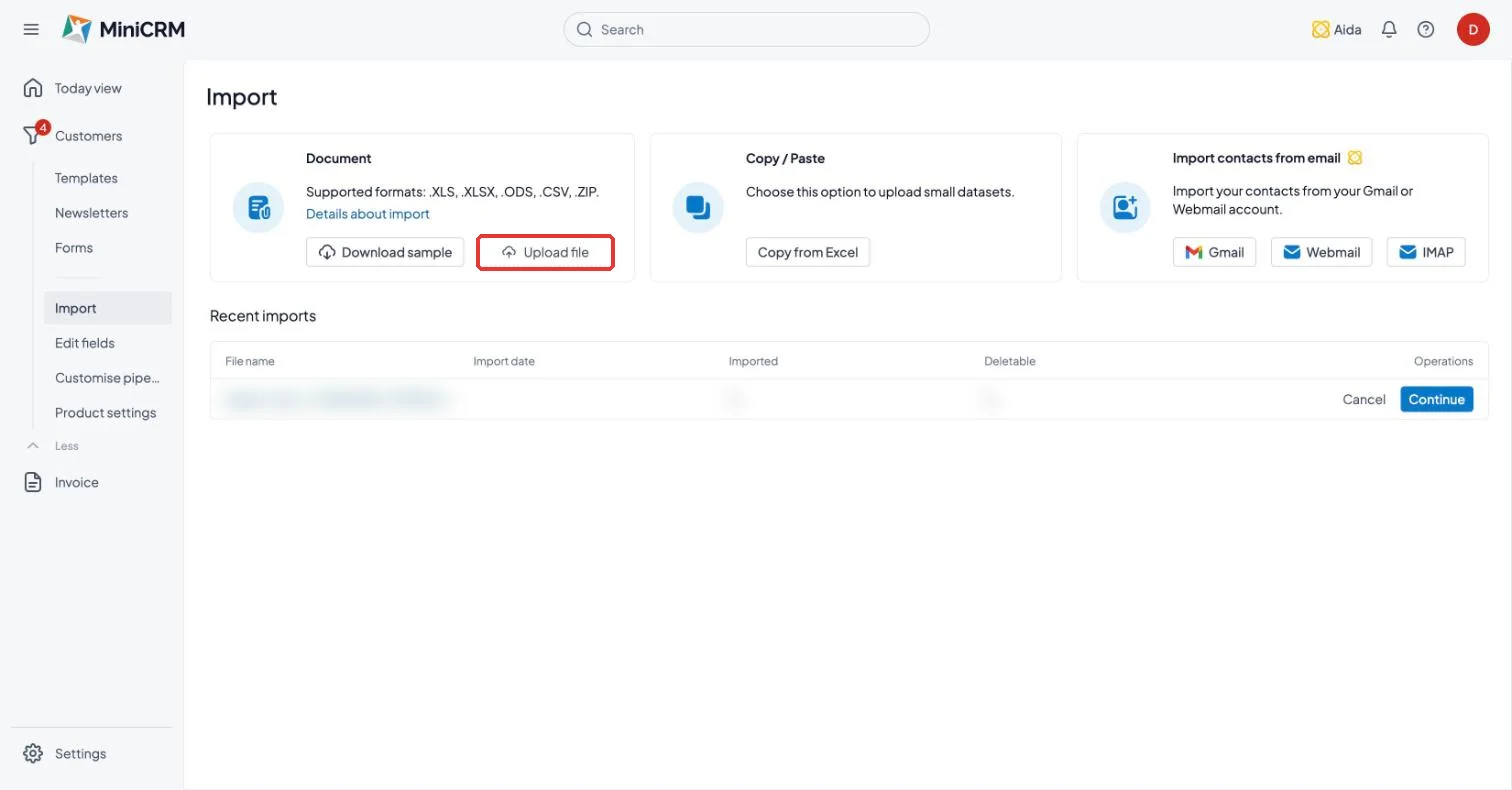Focus the Search input field
The width and height of the screenshot is (1512, 790).
[x=747, y=30]
